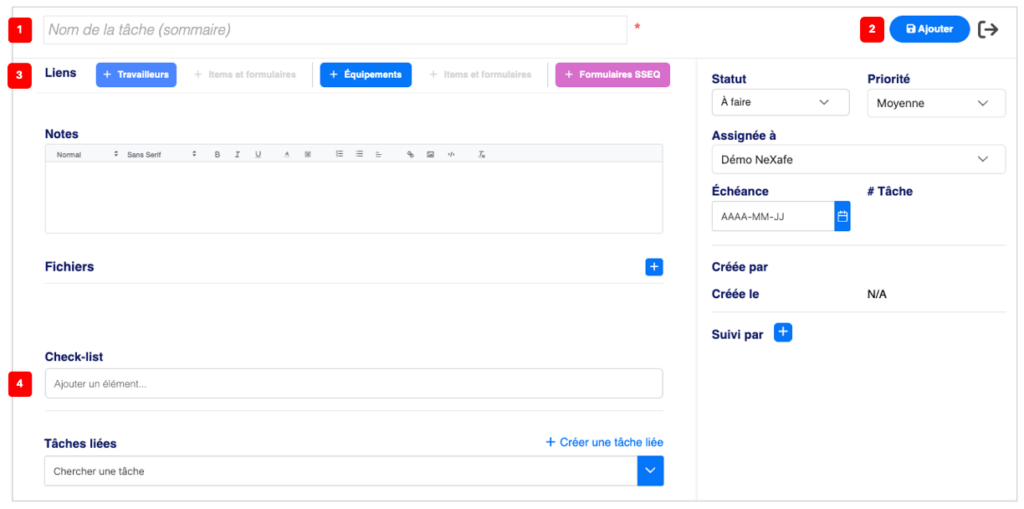
Task: Insert an image via Notes toolbar
Action: click(430, 155)
